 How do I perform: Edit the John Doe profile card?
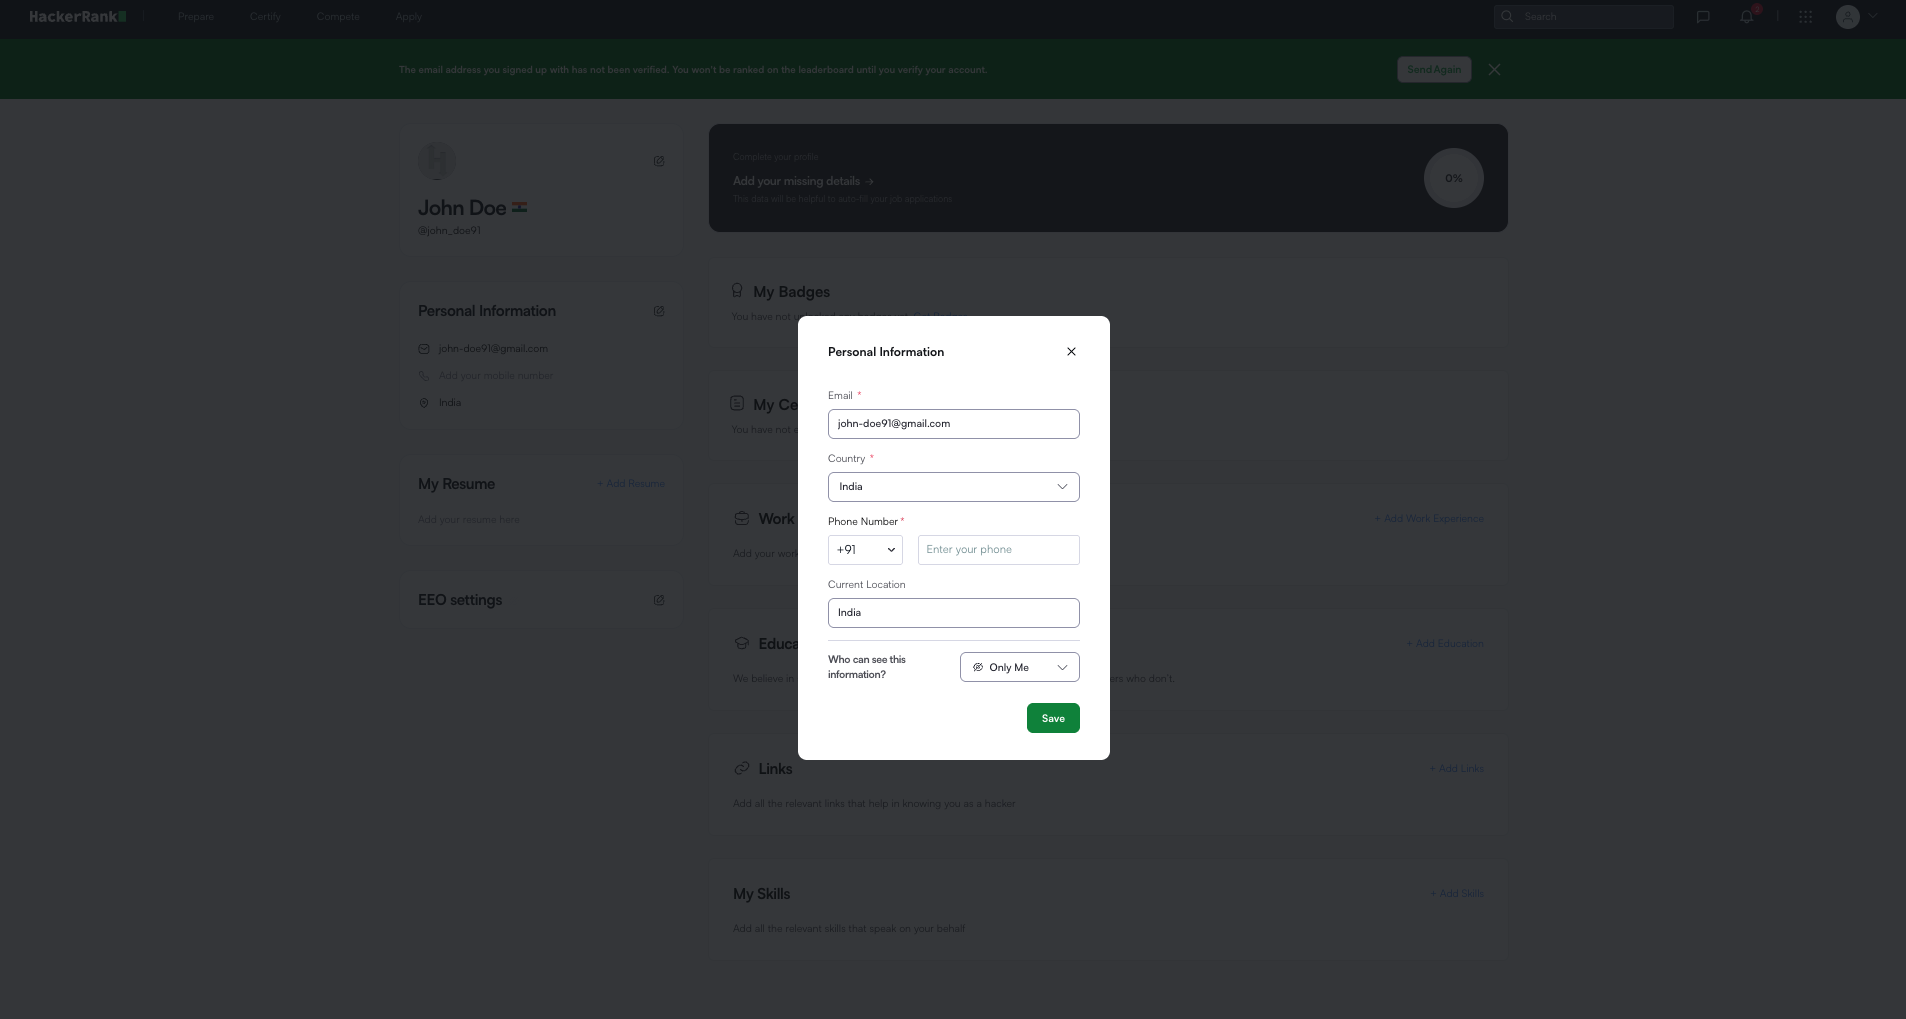659,161
